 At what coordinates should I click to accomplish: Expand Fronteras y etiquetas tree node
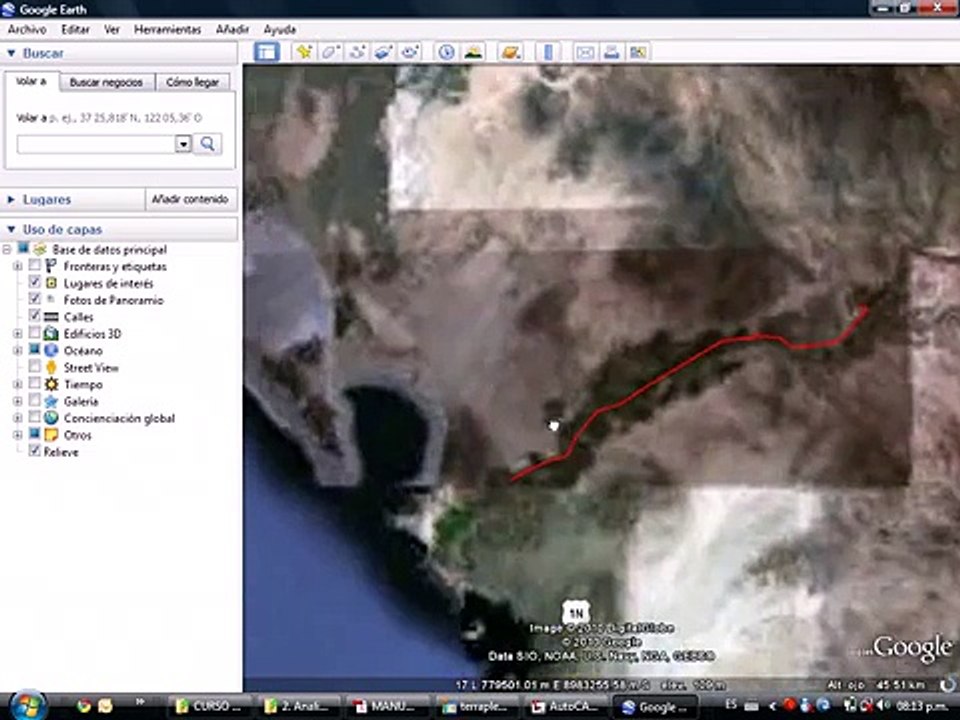coord(18,266)
